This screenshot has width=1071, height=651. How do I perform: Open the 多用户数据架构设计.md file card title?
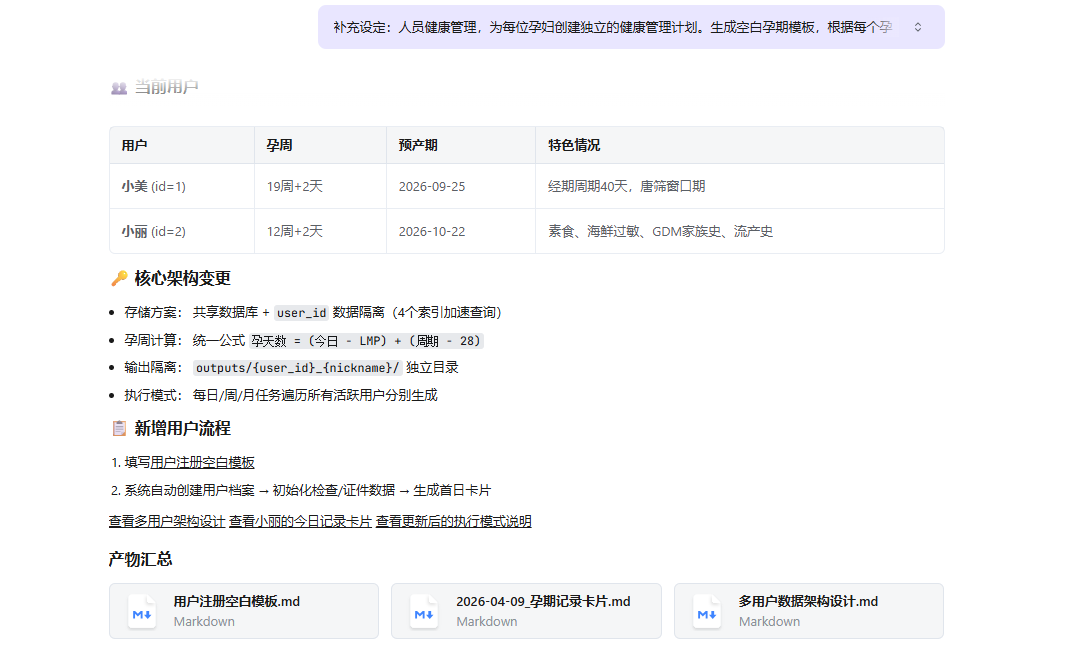pyautogui.click(x=808, y=601)
